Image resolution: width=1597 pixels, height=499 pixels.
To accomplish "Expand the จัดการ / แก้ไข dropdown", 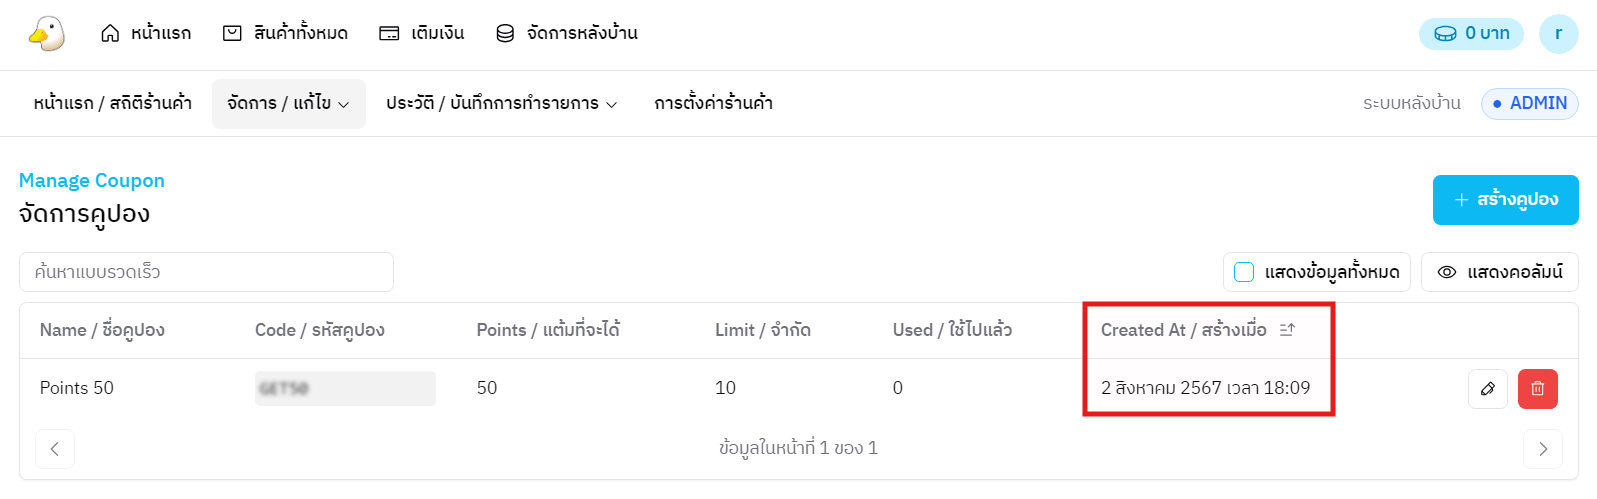I will 288,104.
